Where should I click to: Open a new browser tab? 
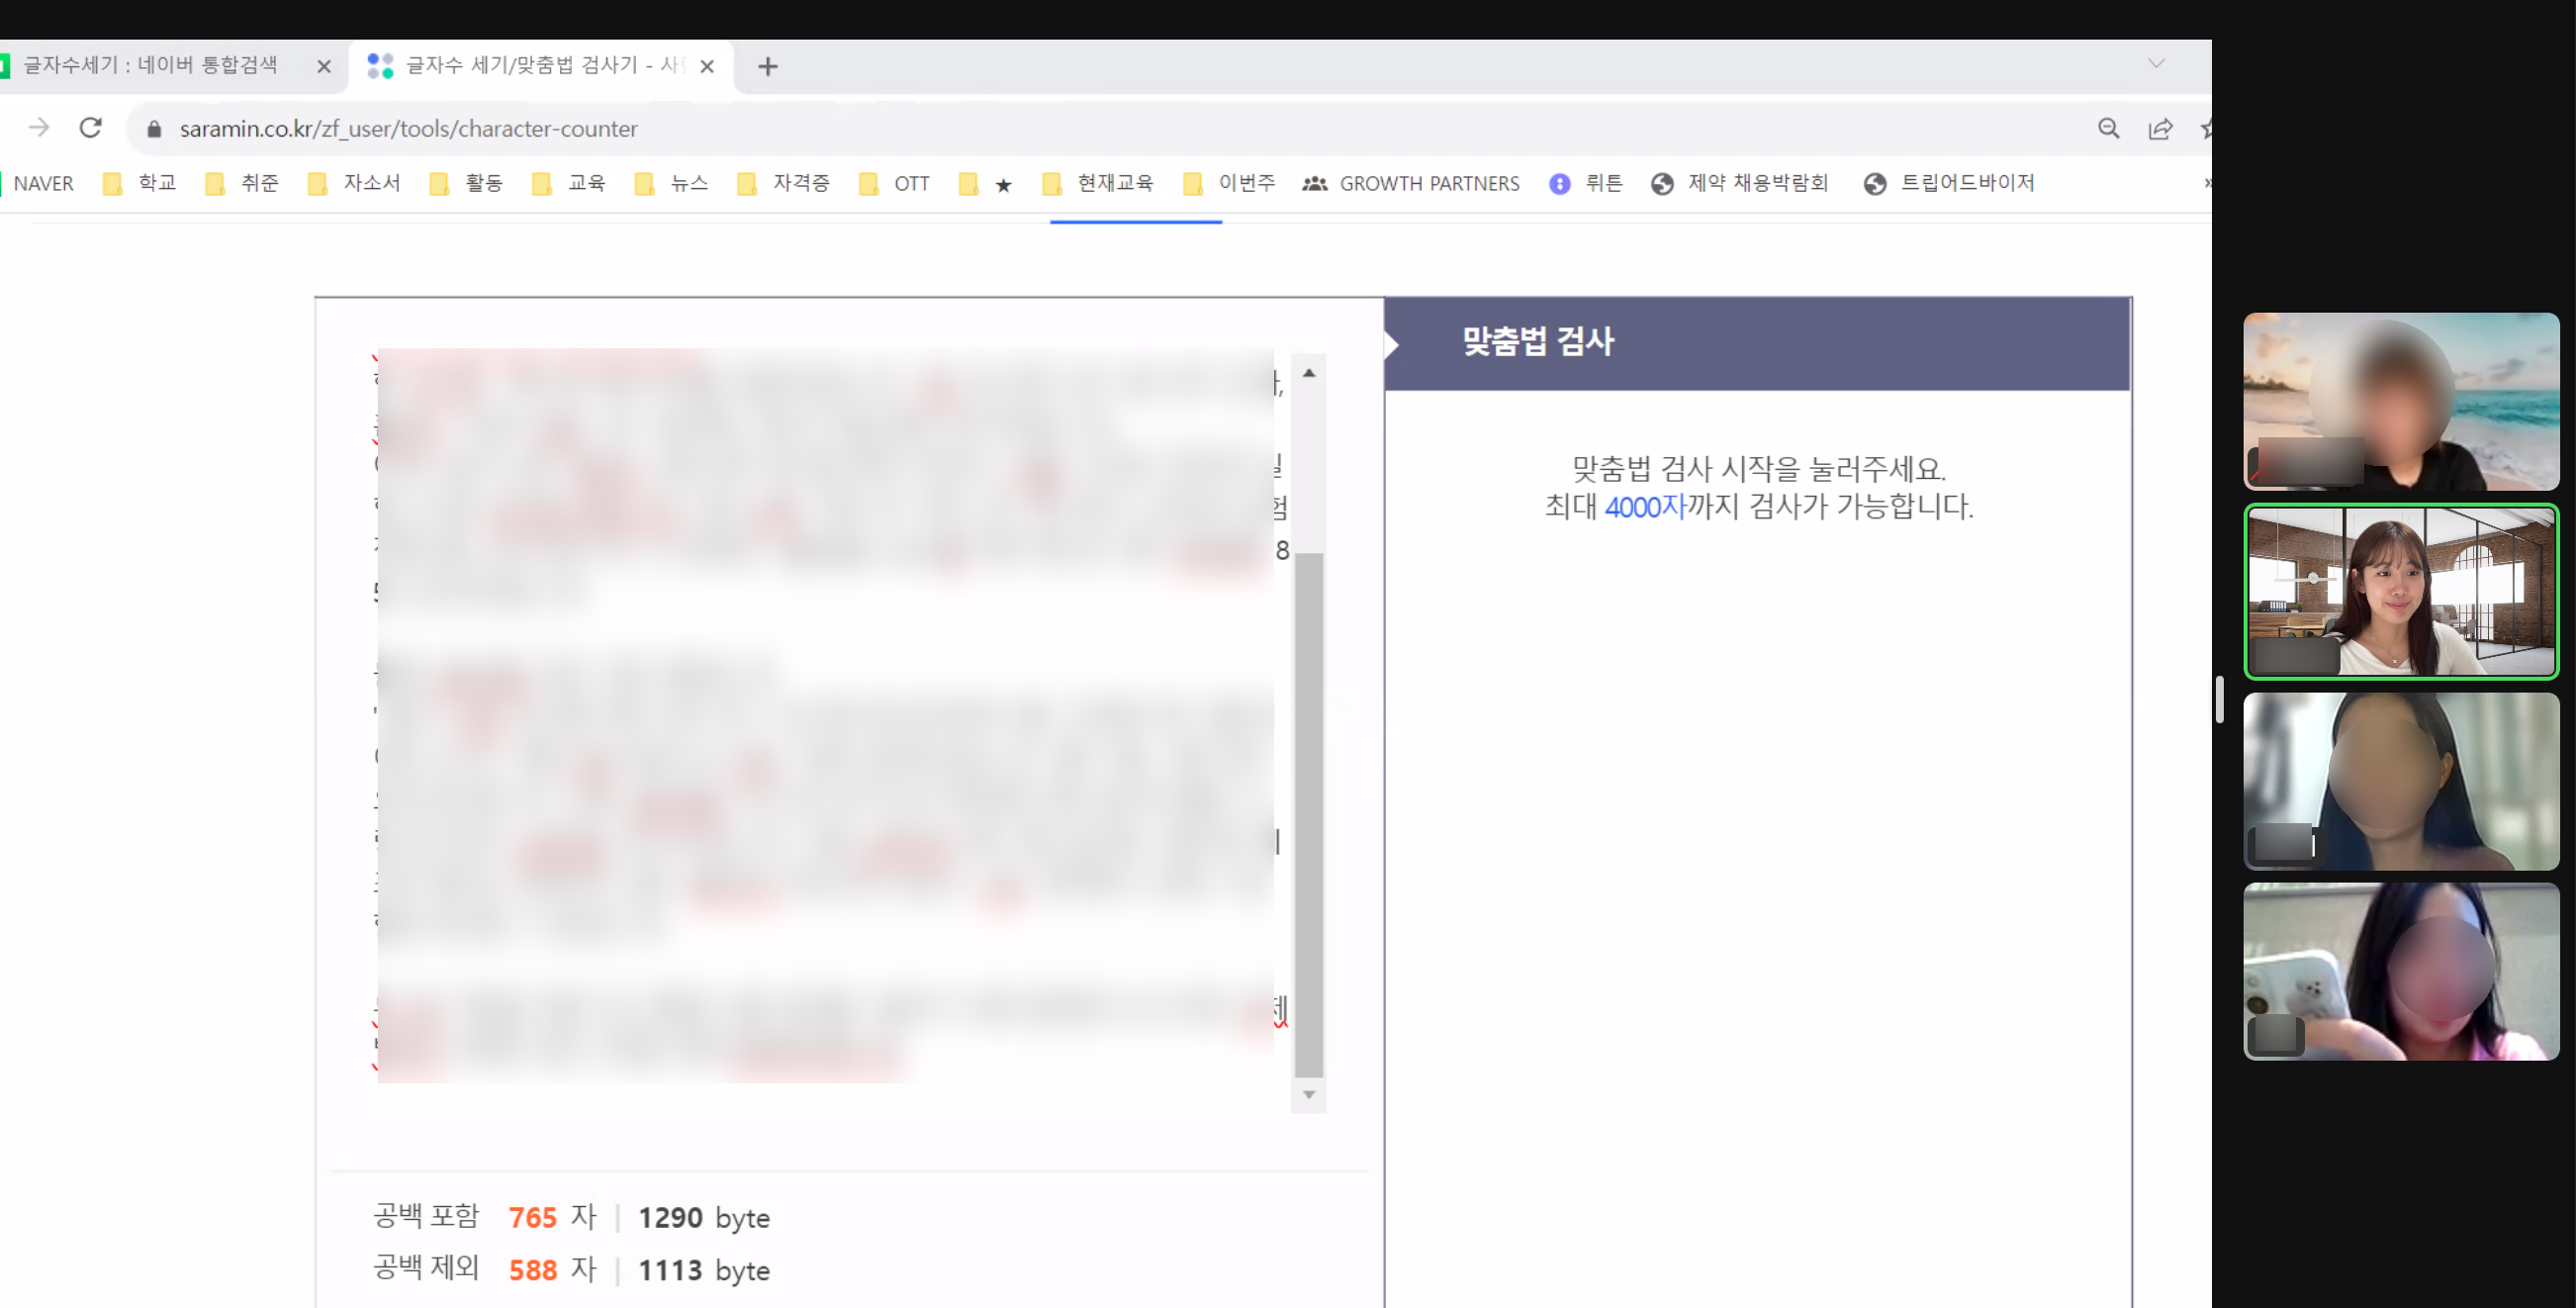[767, 67]
